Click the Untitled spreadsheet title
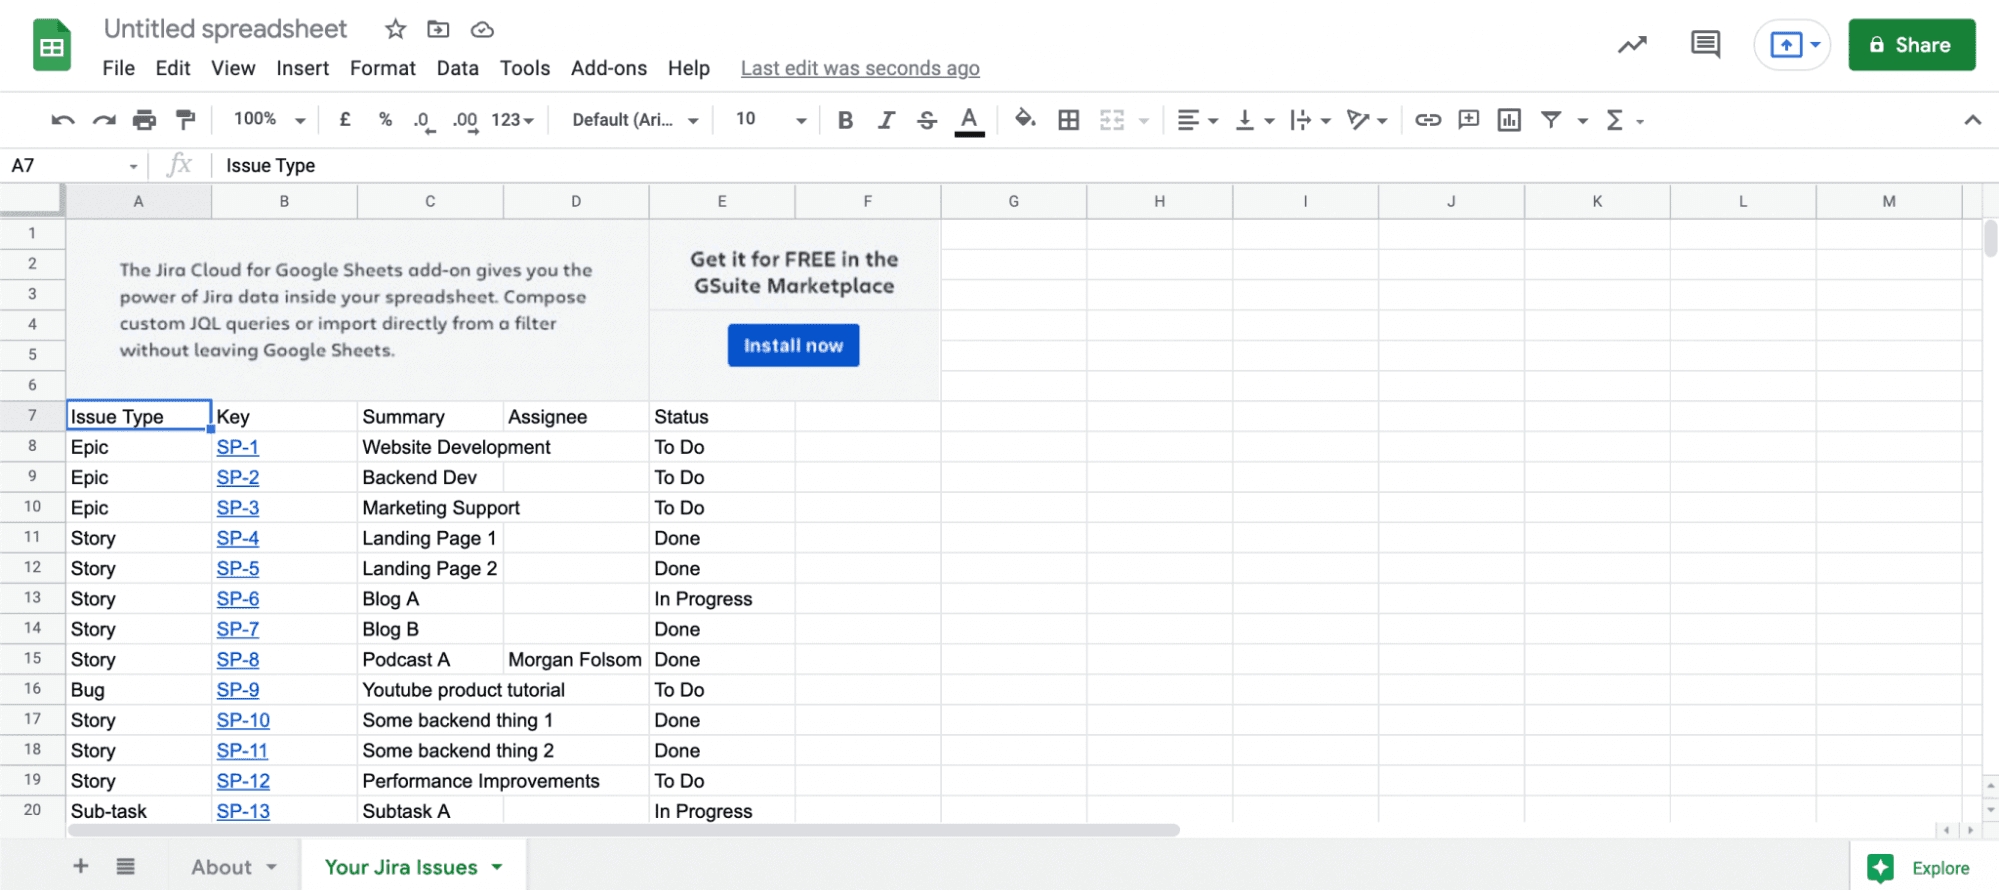 (x=225, y=29)
